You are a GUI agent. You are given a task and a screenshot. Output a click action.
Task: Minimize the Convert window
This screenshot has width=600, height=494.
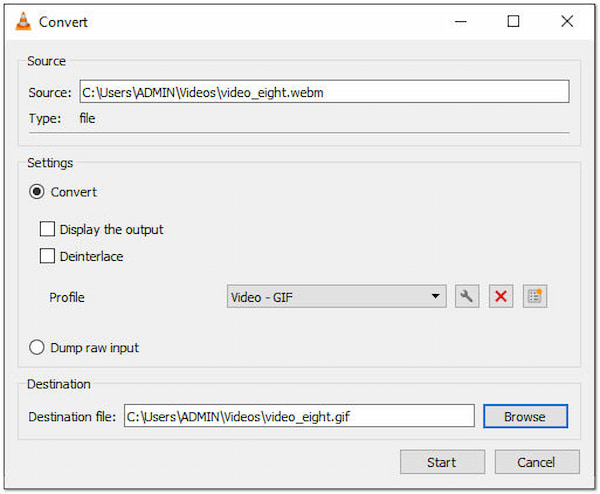point(460,21)
